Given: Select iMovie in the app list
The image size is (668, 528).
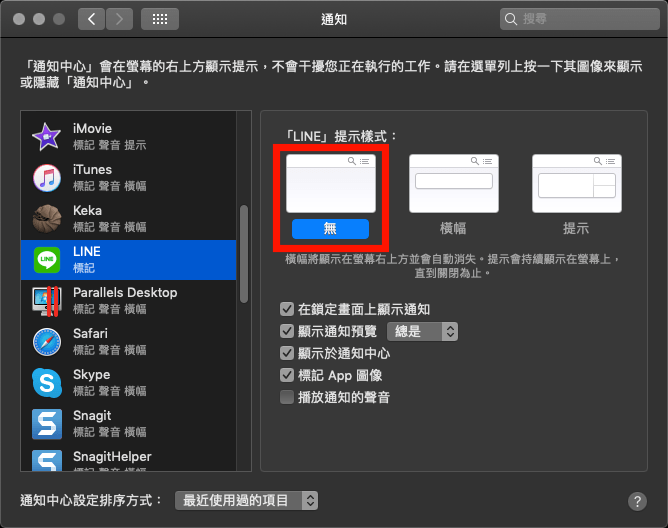Looking at the screenshot, I should tap(128, 137).
